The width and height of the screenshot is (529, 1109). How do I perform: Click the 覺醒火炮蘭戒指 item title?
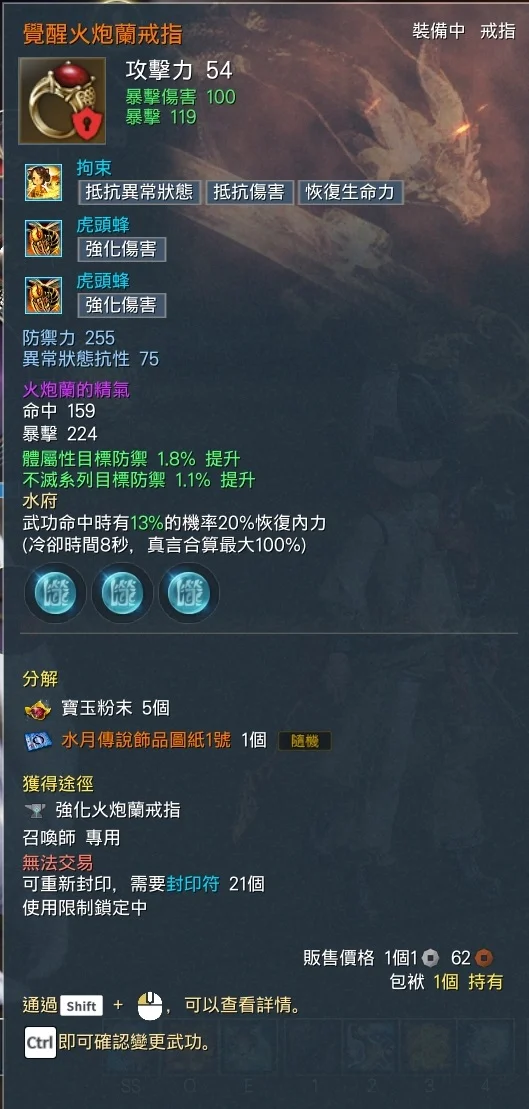pos(103,33)
